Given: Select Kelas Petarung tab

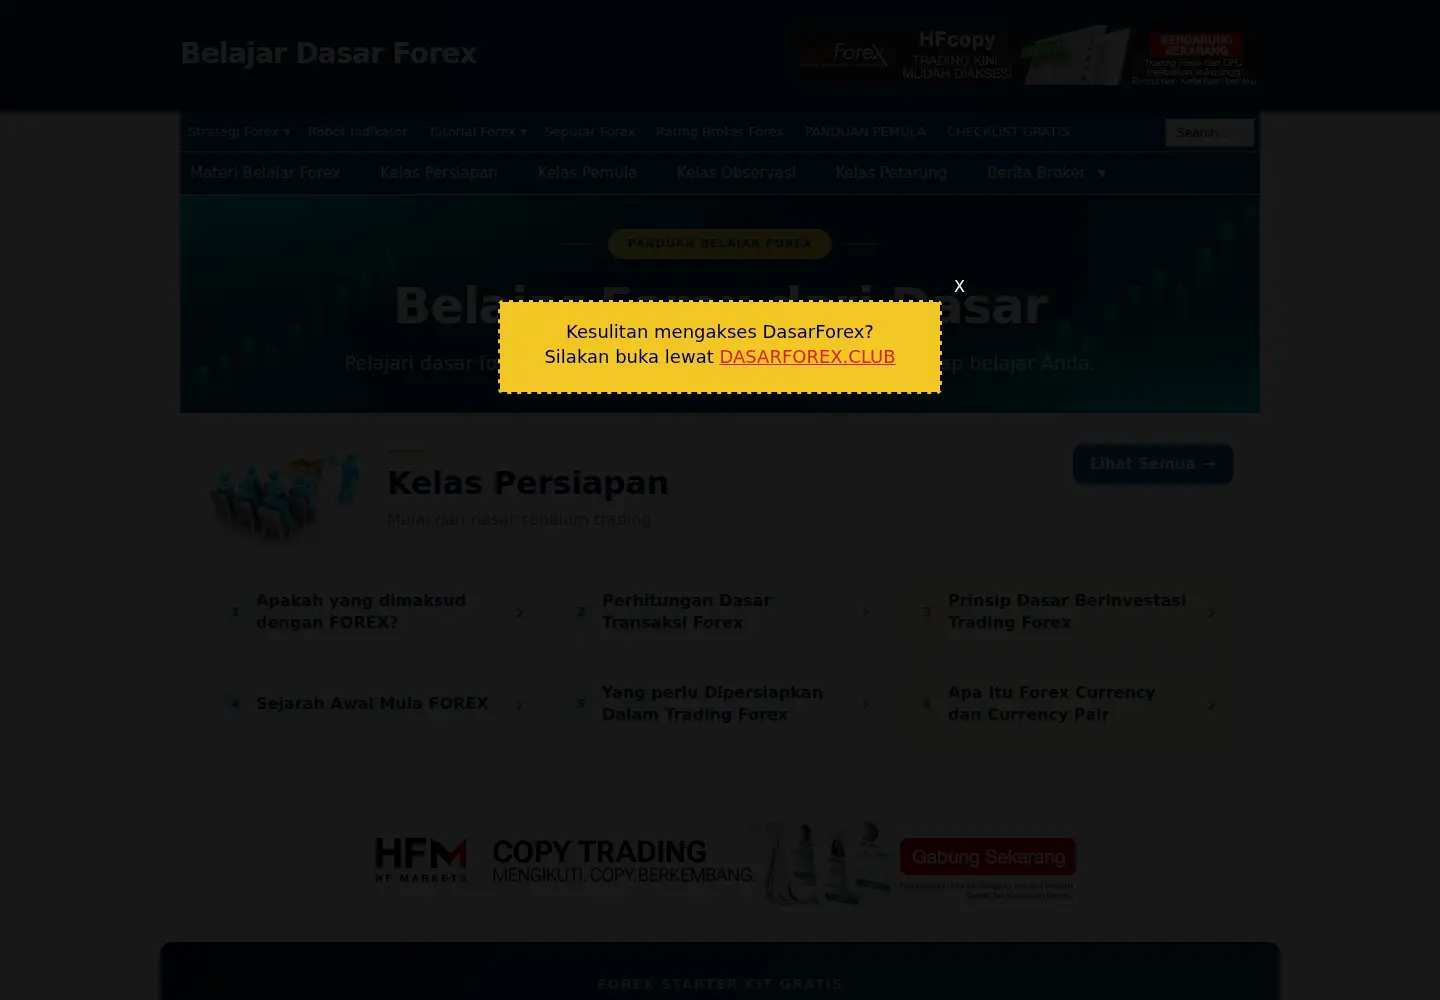Looking at the screenshot, I should pos(891,173).
